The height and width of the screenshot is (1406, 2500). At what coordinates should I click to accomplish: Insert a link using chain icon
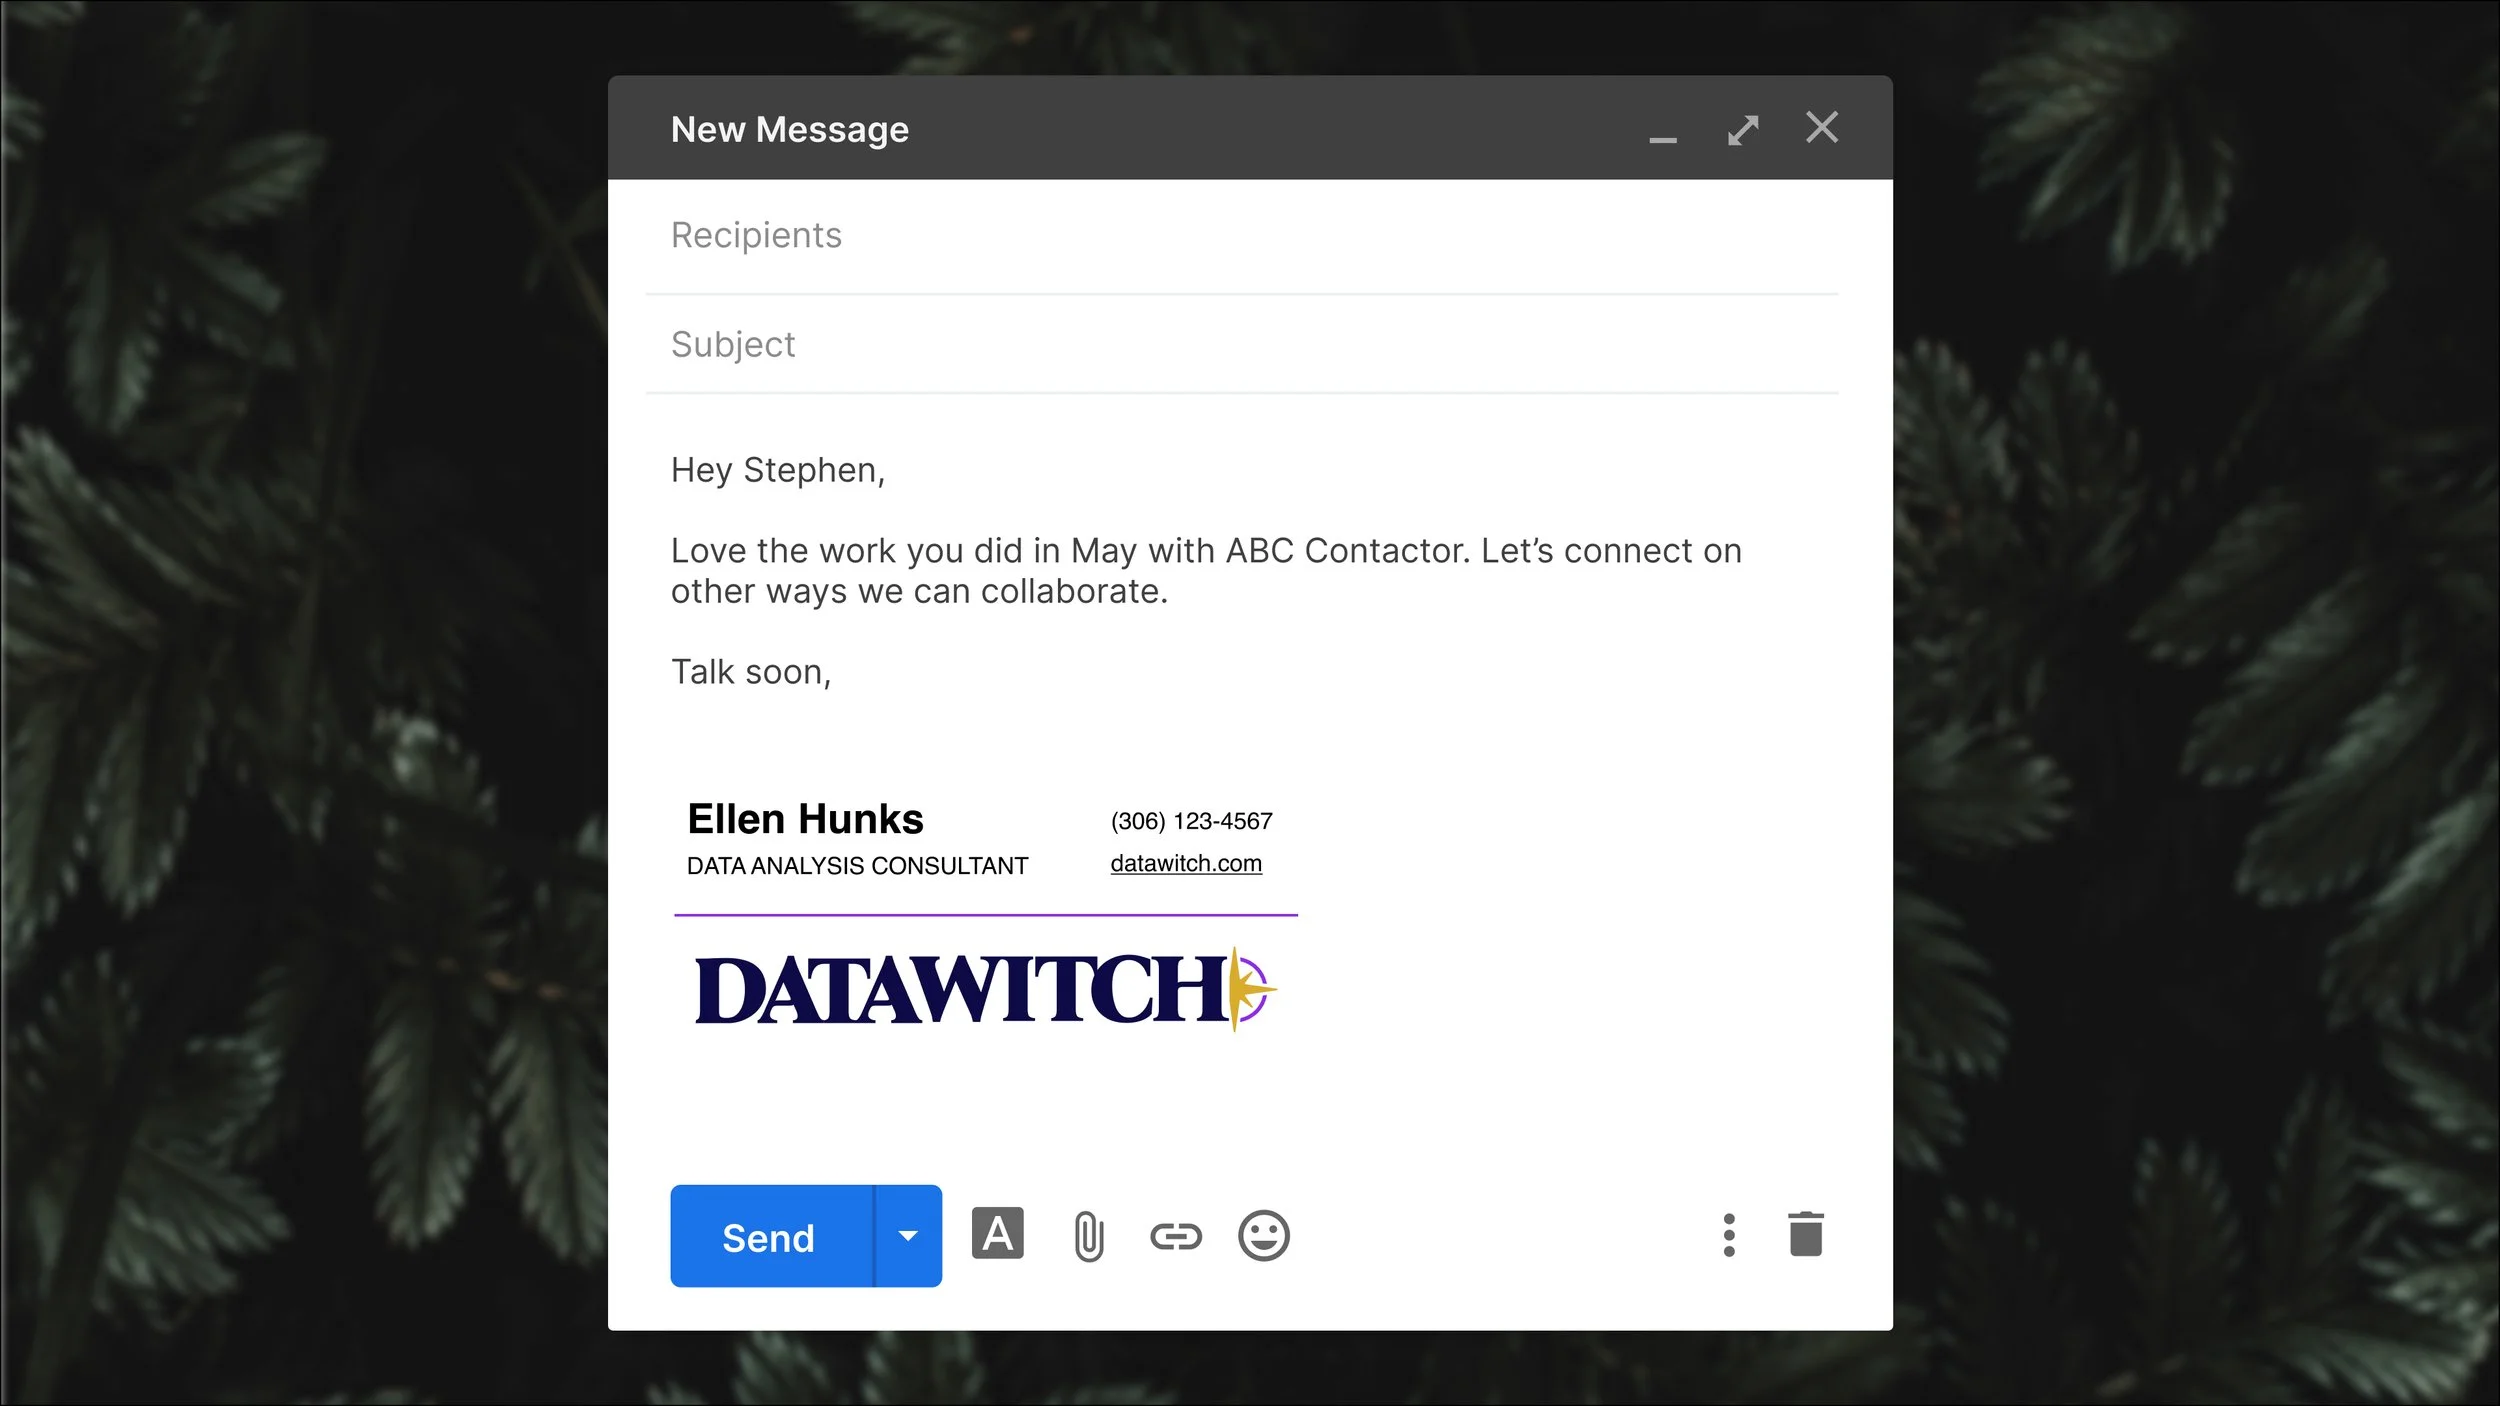pyautogui.click(x=1176, y=1237)
